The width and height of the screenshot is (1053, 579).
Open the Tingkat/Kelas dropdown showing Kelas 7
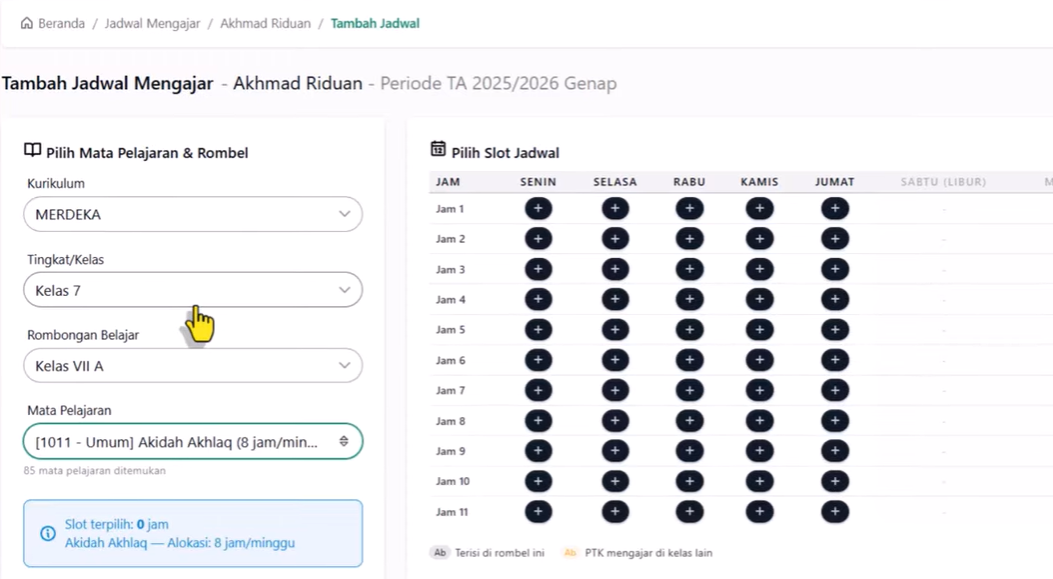click(193, 289)
